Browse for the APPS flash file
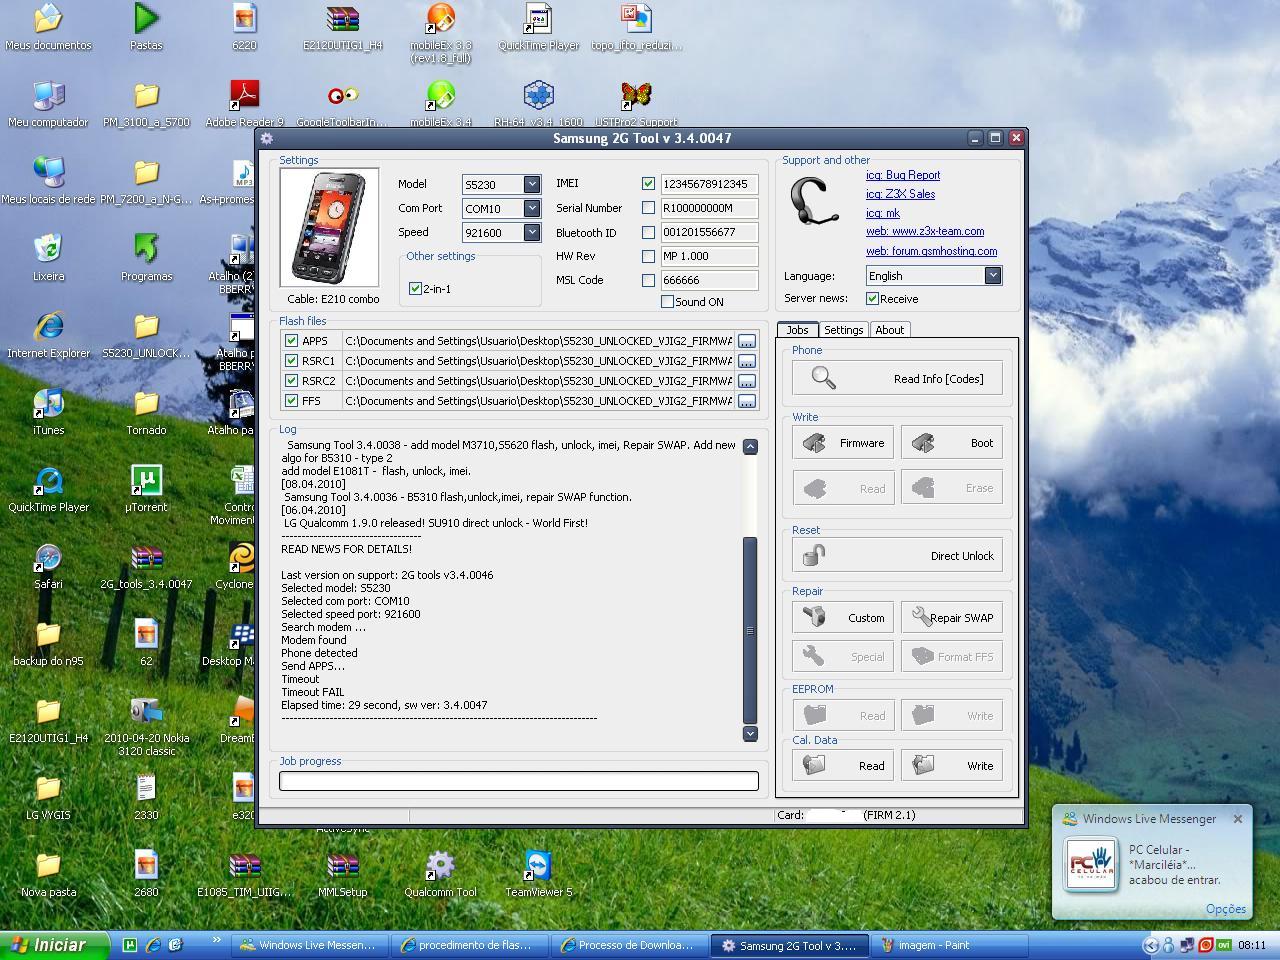The width and height of the screenshot is (1280, 960). click(x=747, y=341)
